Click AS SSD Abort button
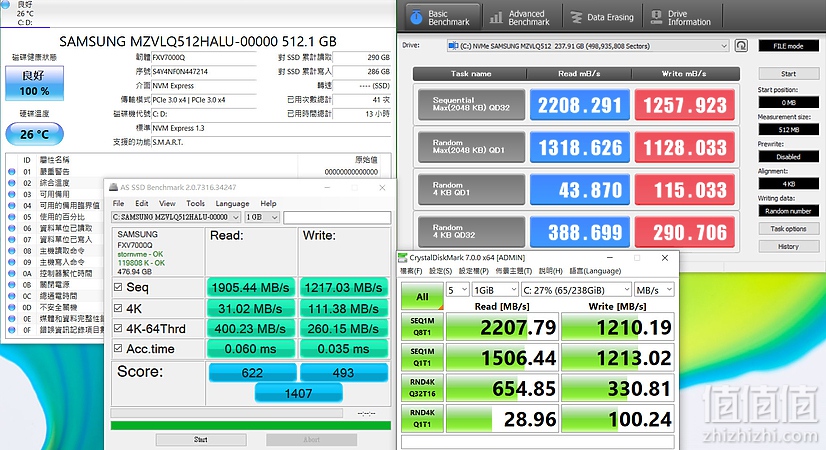 311,439
